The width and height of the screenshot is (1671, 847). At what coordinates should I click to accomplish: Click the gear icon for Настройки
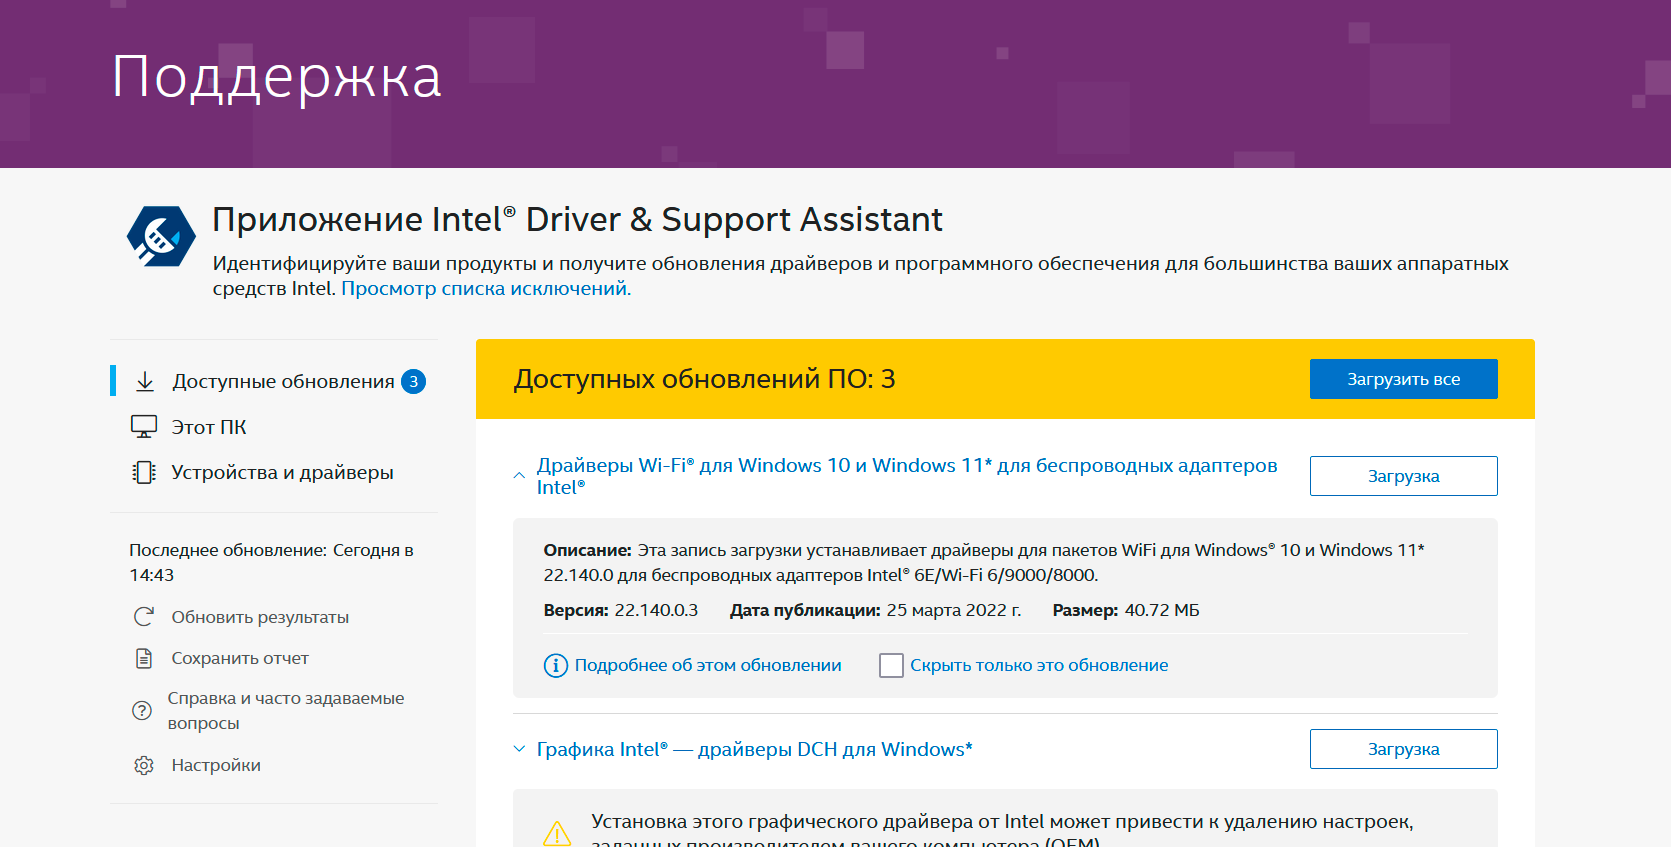[144, 765]
